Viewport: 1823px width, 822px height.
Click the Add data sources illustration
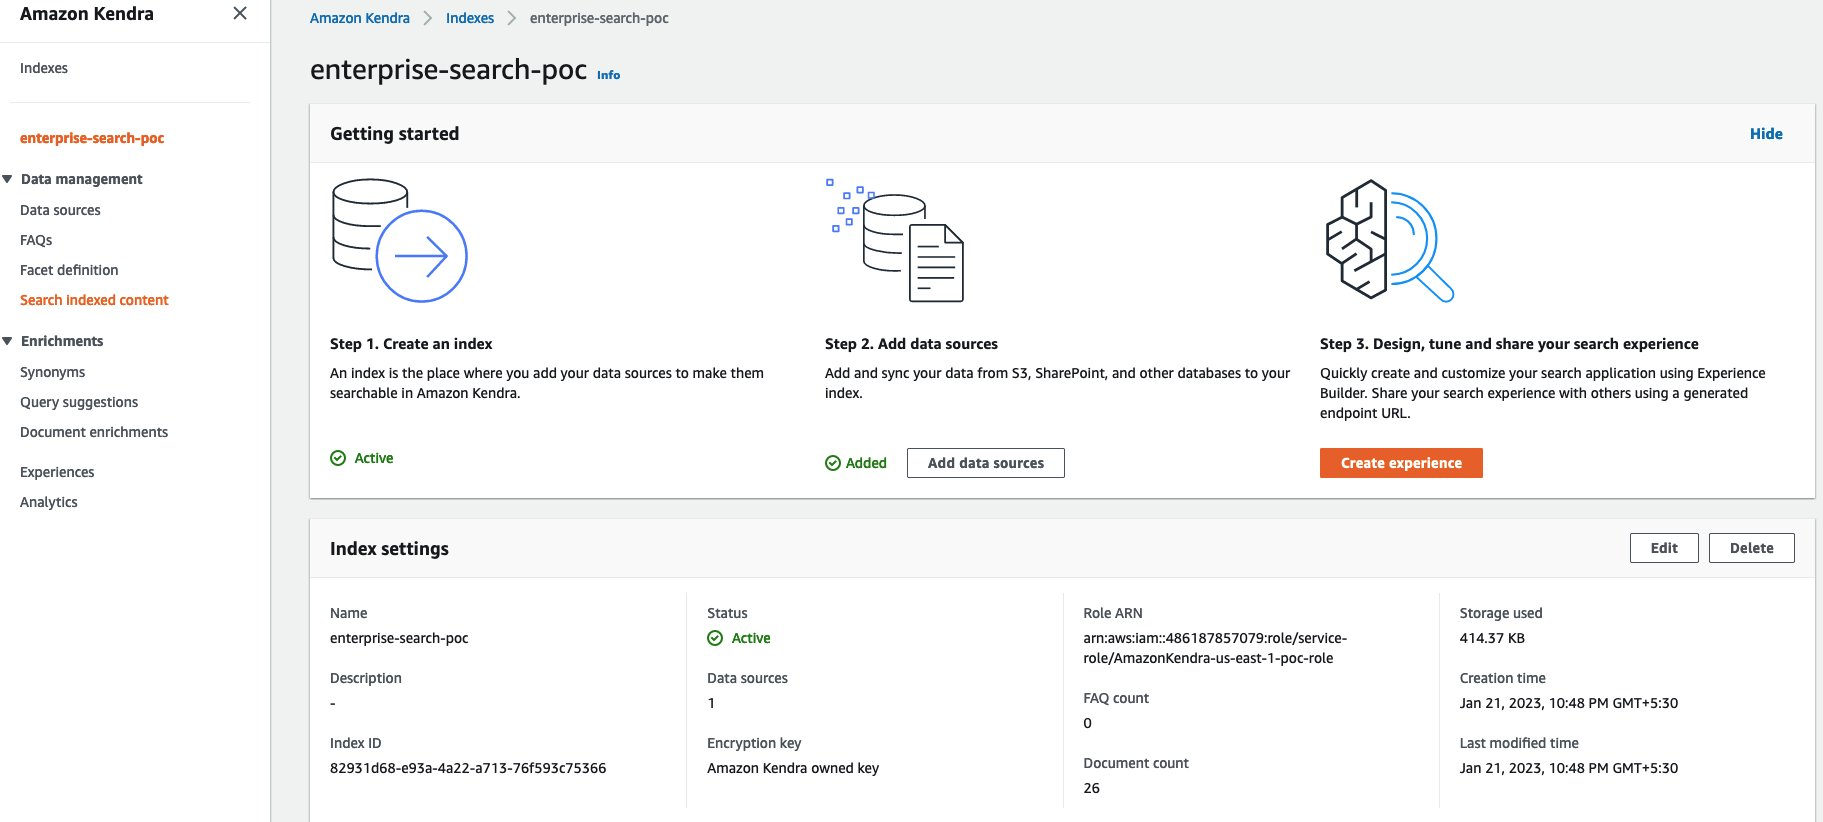[x=895, y=240]
